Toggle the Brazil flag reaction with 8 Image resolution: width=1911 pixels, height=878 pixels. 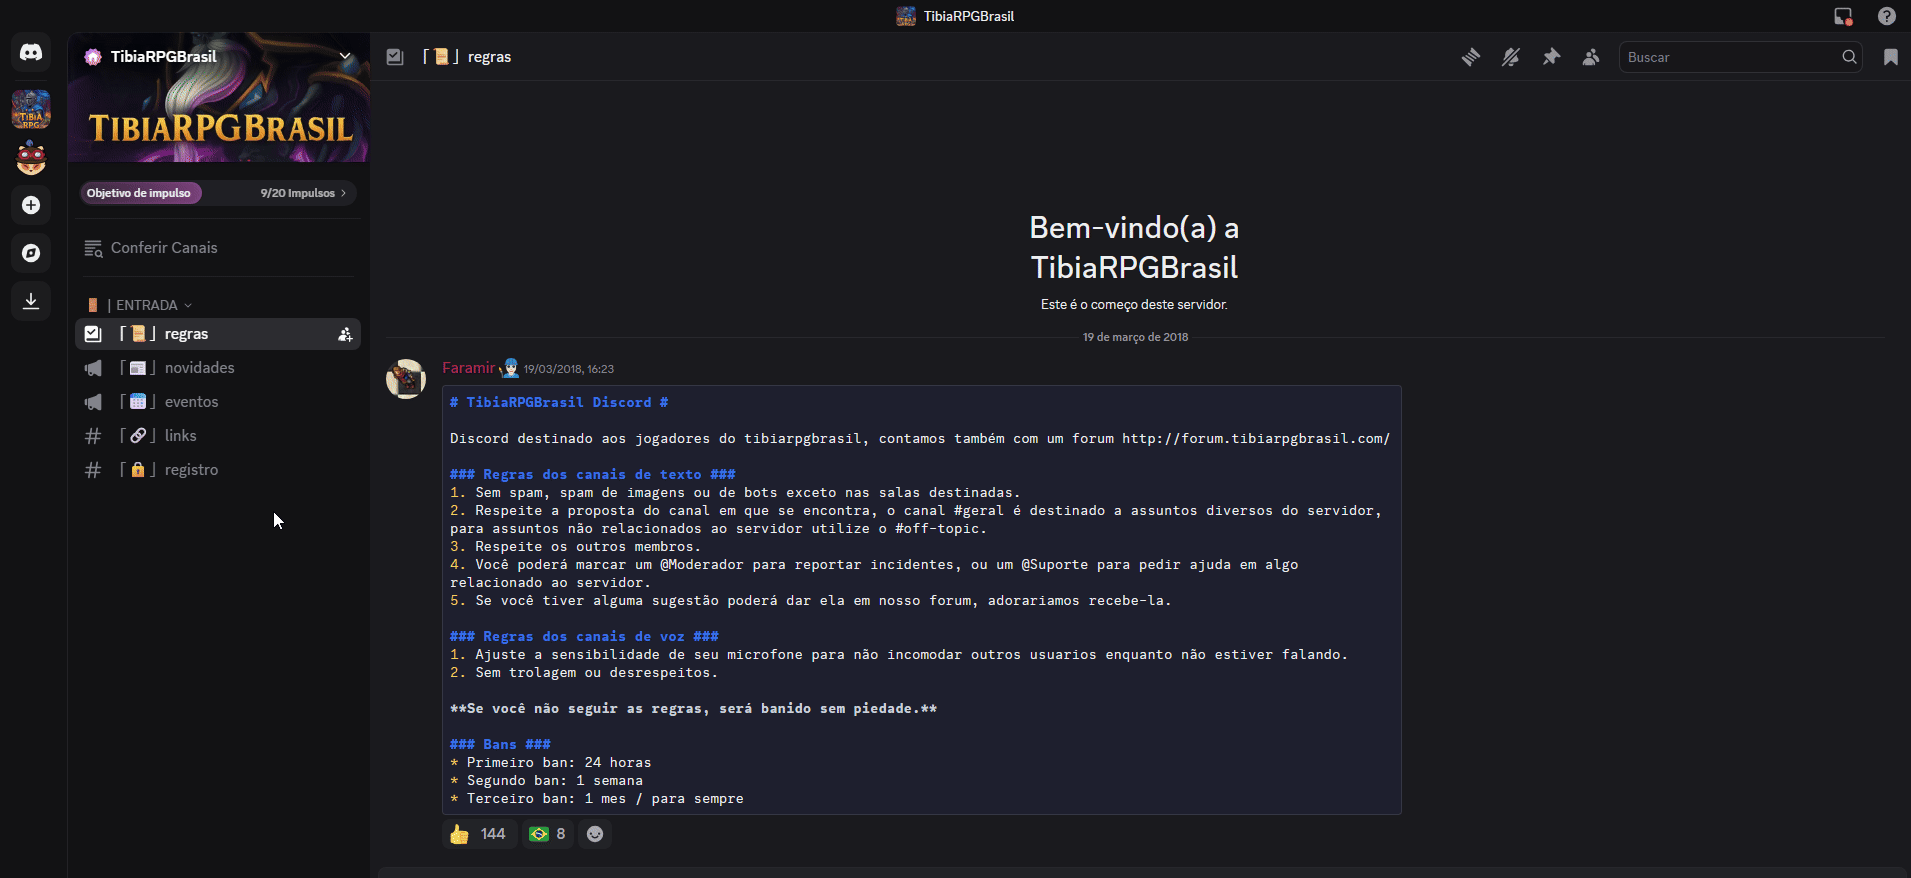click(x=548, y=834)
